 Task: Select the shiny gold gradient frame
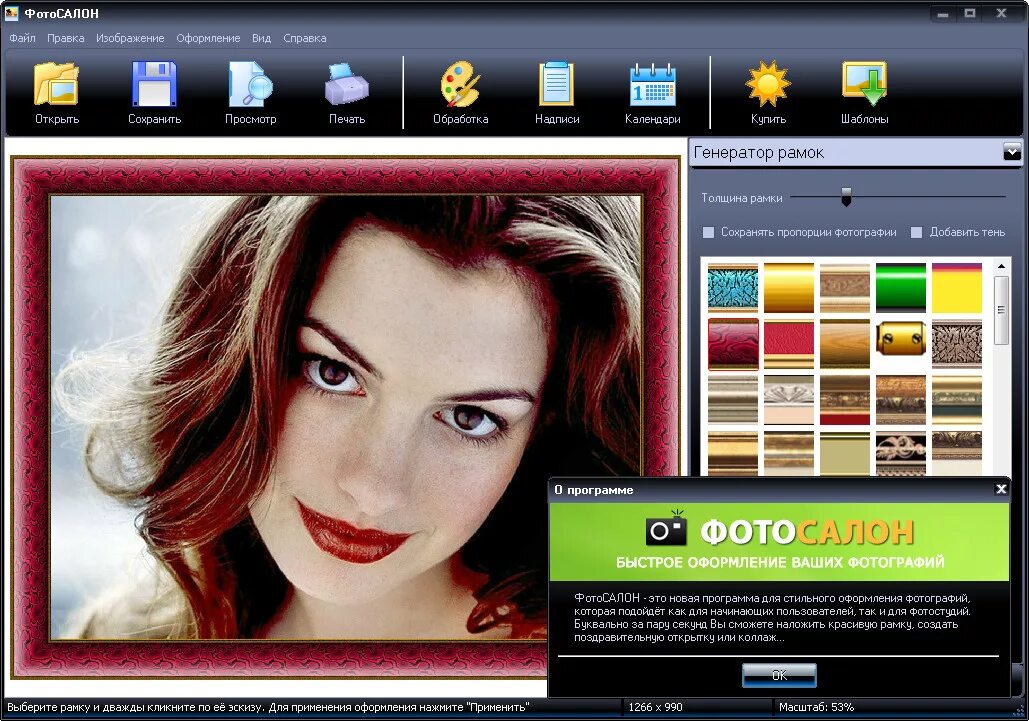coord(789,287)
